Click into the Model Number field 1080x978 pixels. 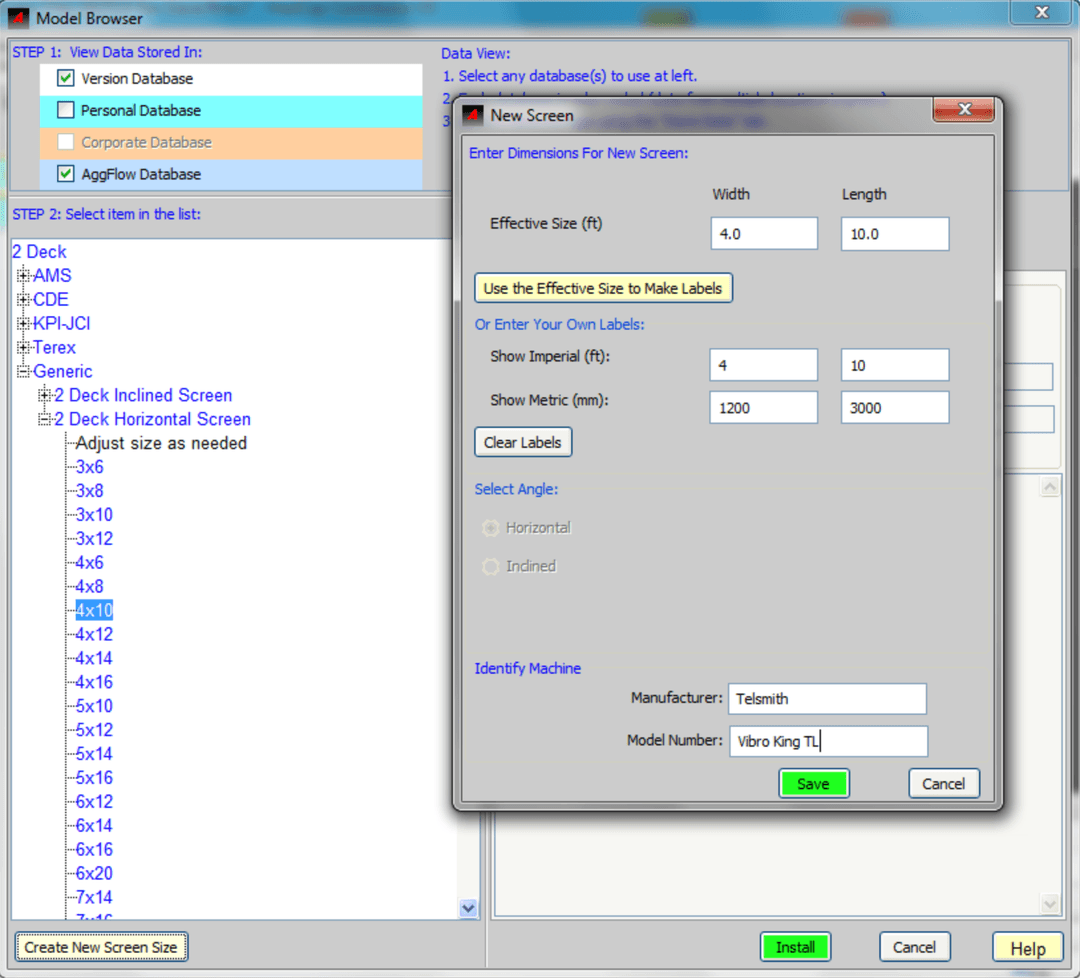coord(828,741)
